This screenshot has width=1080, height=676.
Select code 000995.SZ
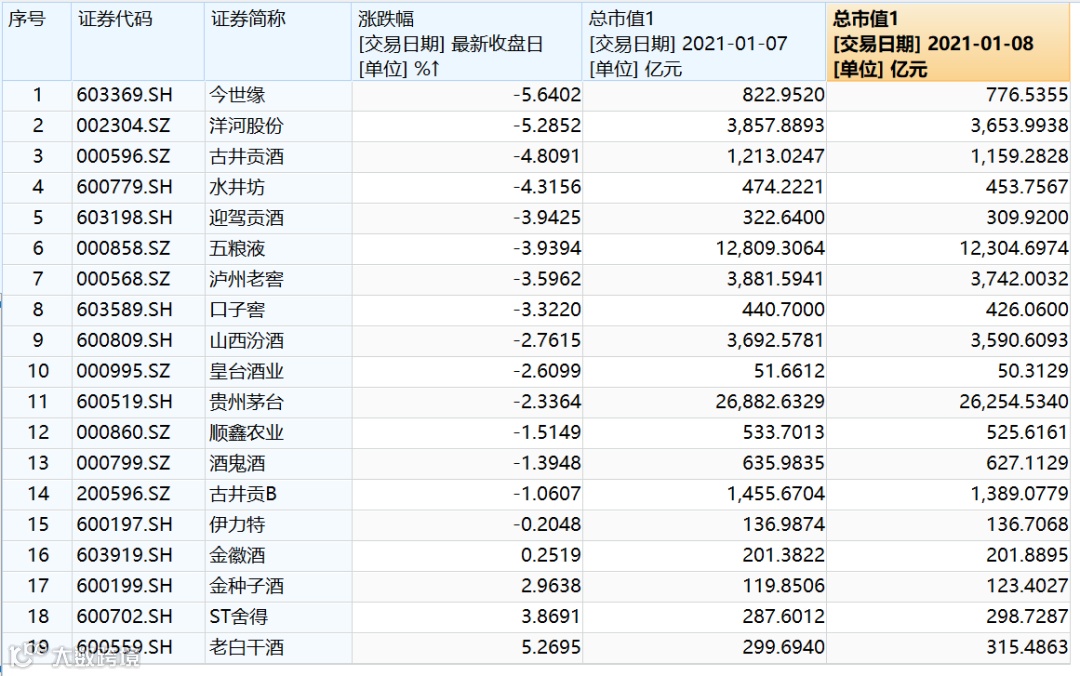click(x=123, y=371)
